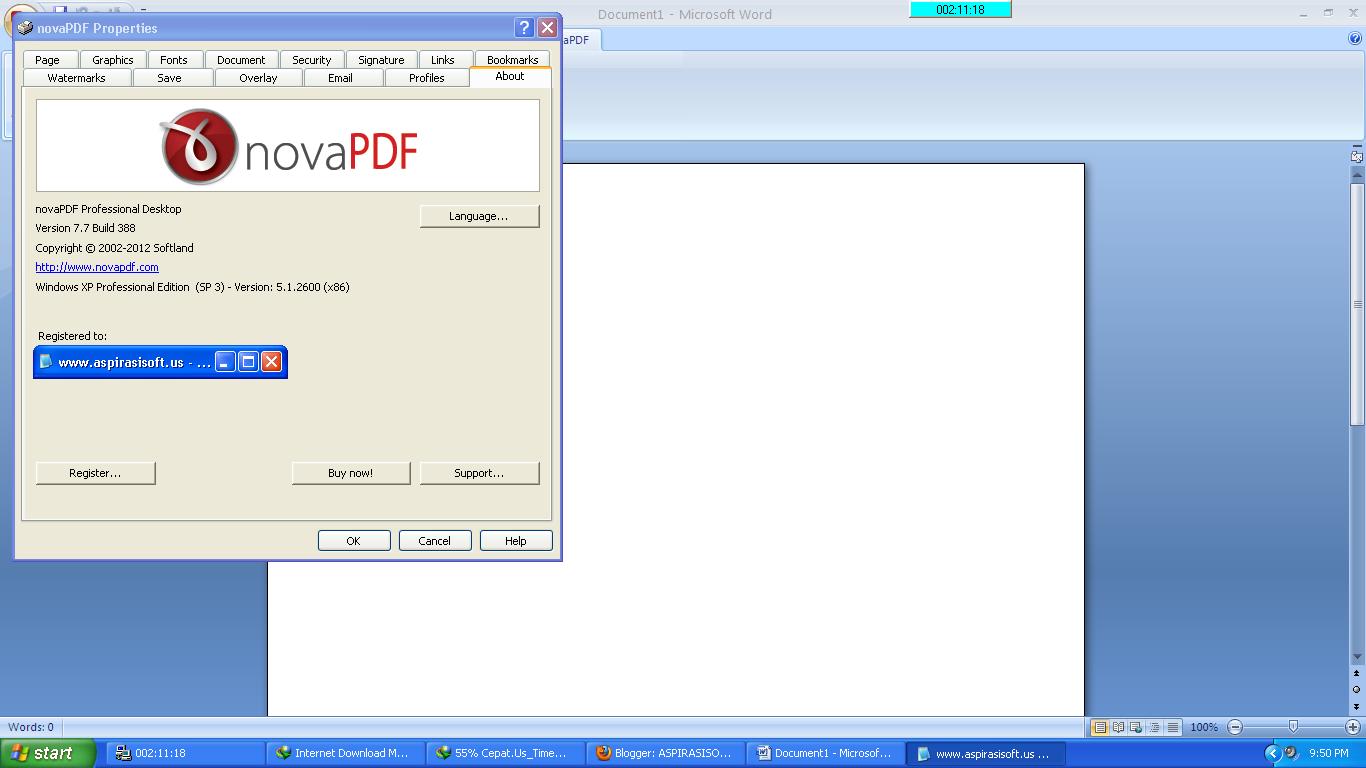The image size is (1366, 768).
Task: Open the www.novapdf.com link
Action: pos(97,267)
